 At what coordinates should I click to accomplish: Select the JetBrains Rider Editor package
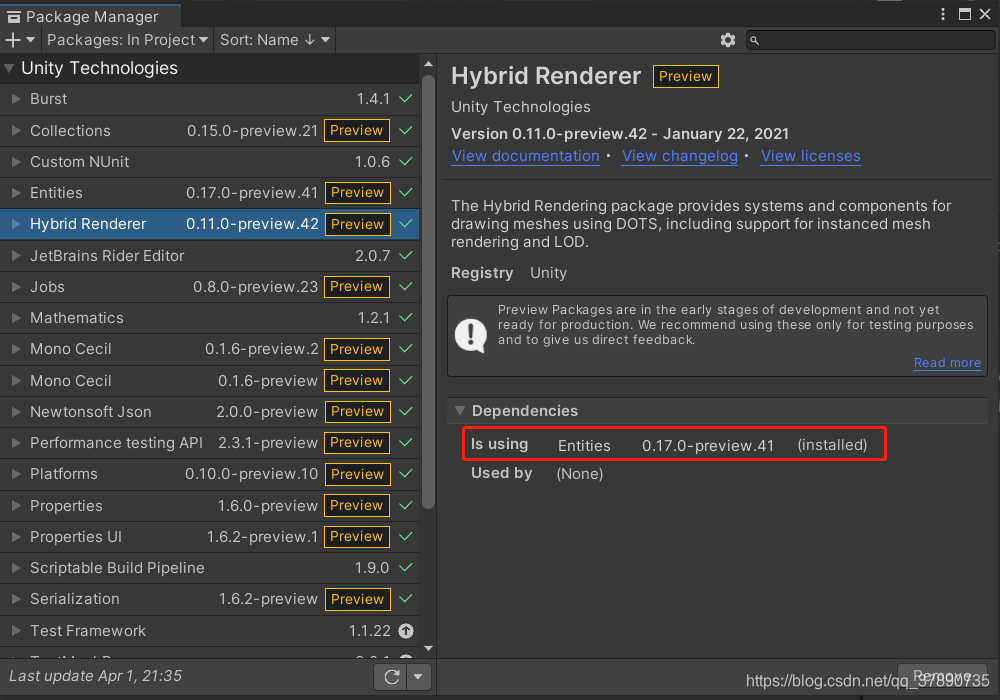209,256
